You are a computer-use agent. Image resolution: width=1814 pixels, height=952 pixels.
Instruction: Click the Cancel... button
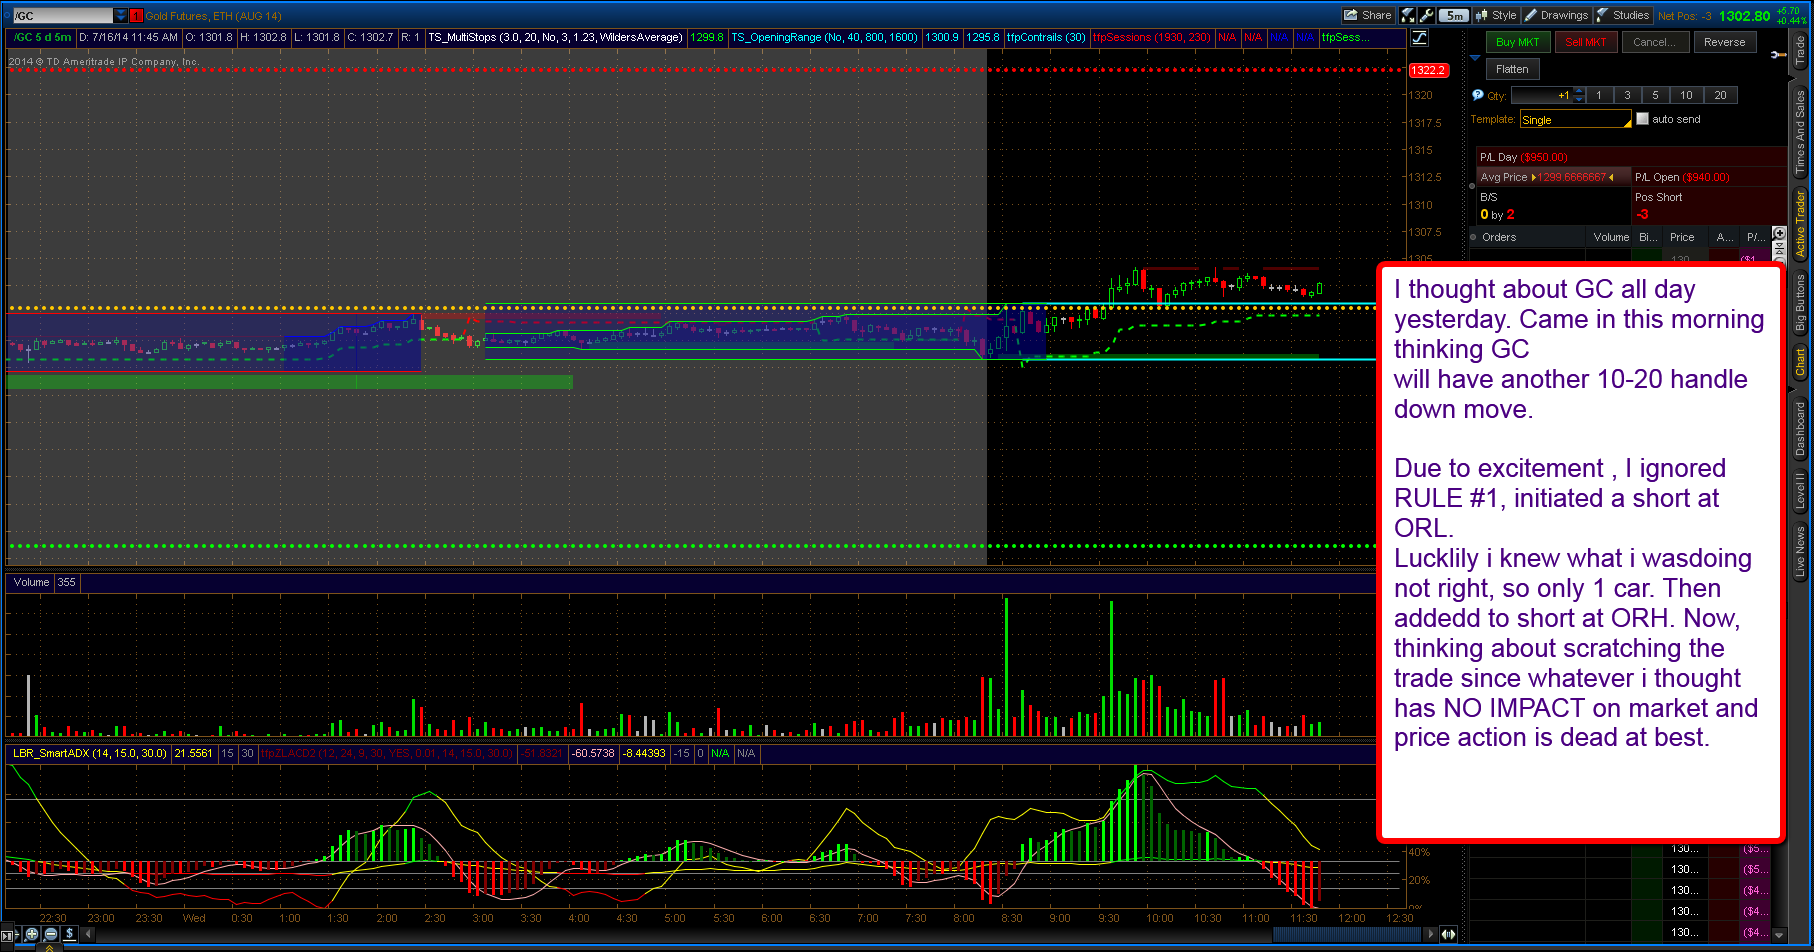point(1654,42)
